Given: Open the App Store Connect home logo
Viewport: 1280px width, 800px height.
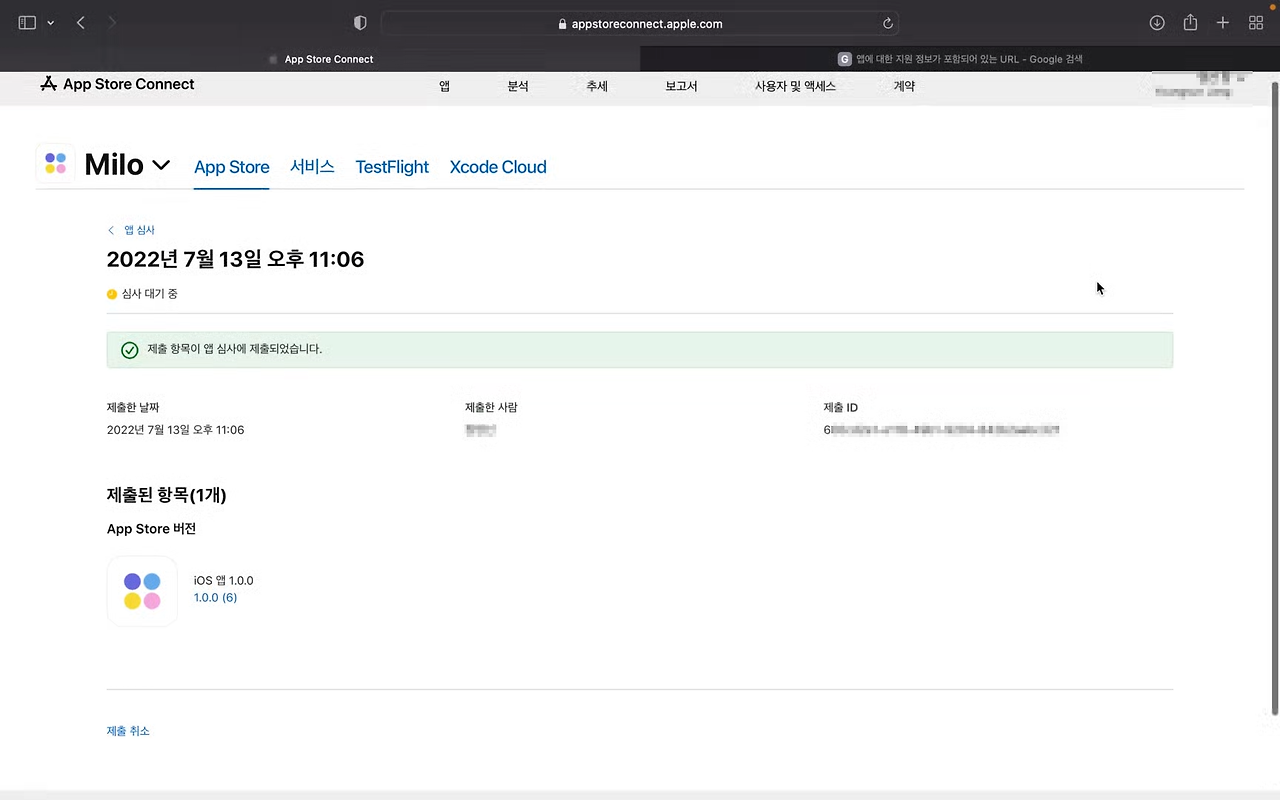Looking at the screenshot, I should click(117, 84).
